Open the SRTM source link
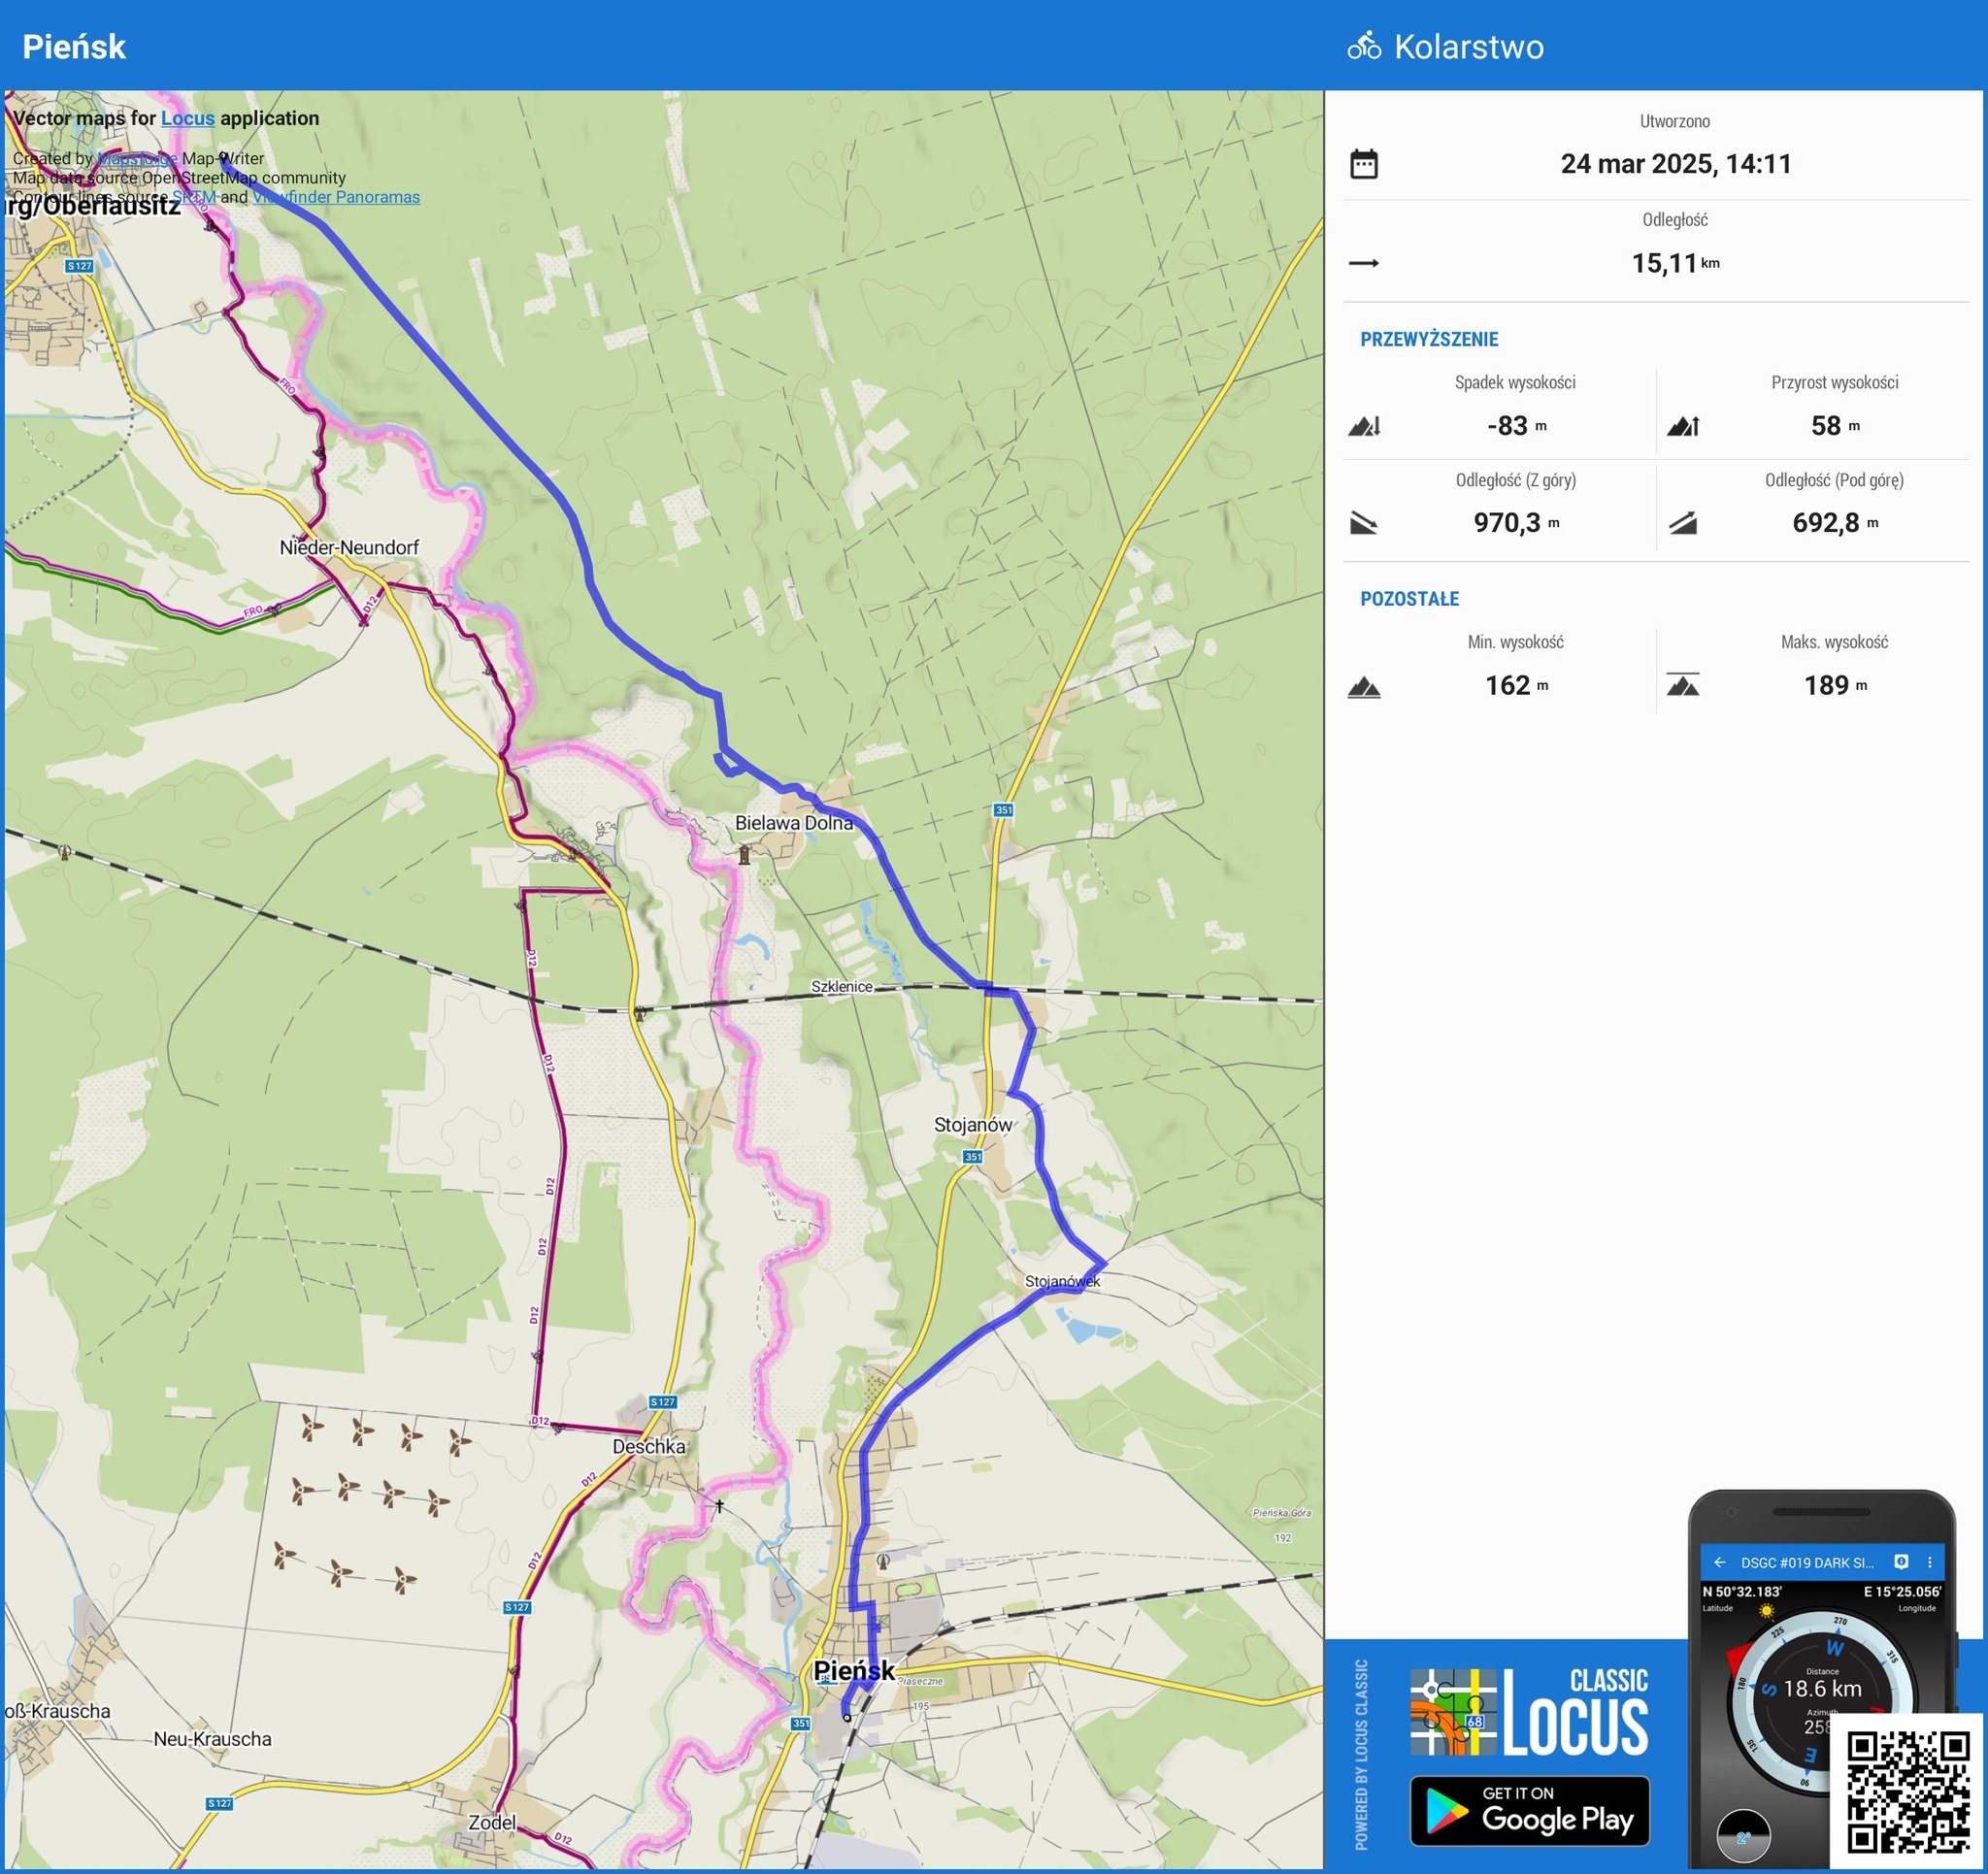 point(194,197)
